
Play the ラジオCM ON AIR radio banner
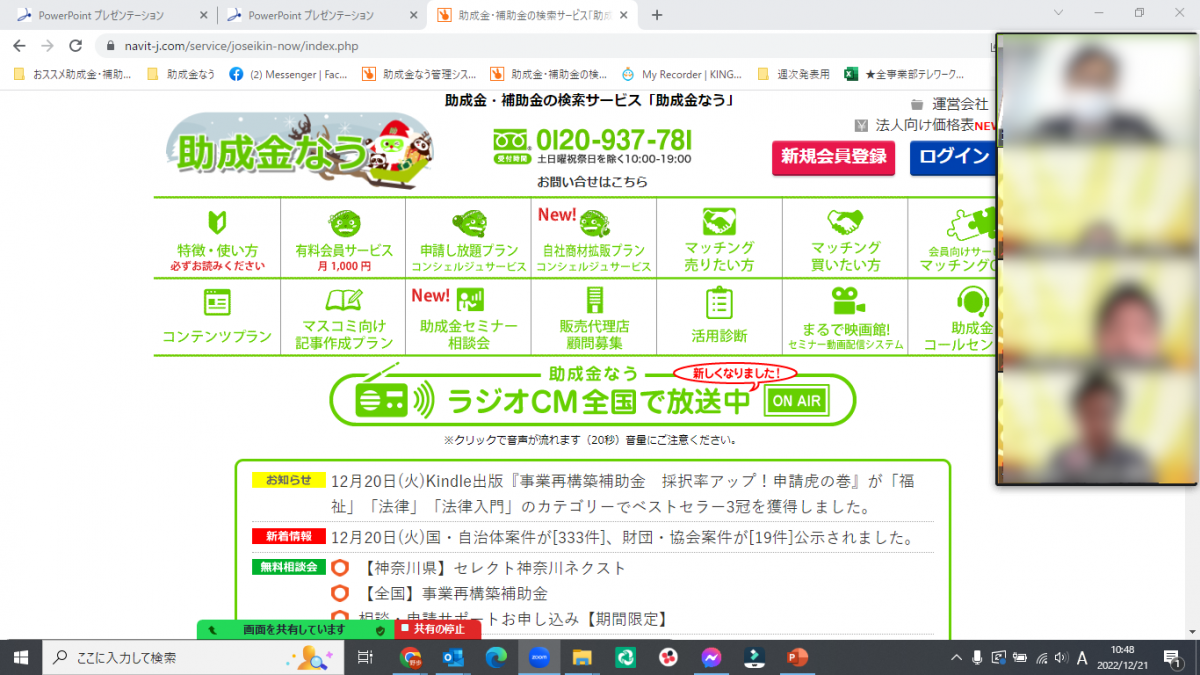pos(592,400)
